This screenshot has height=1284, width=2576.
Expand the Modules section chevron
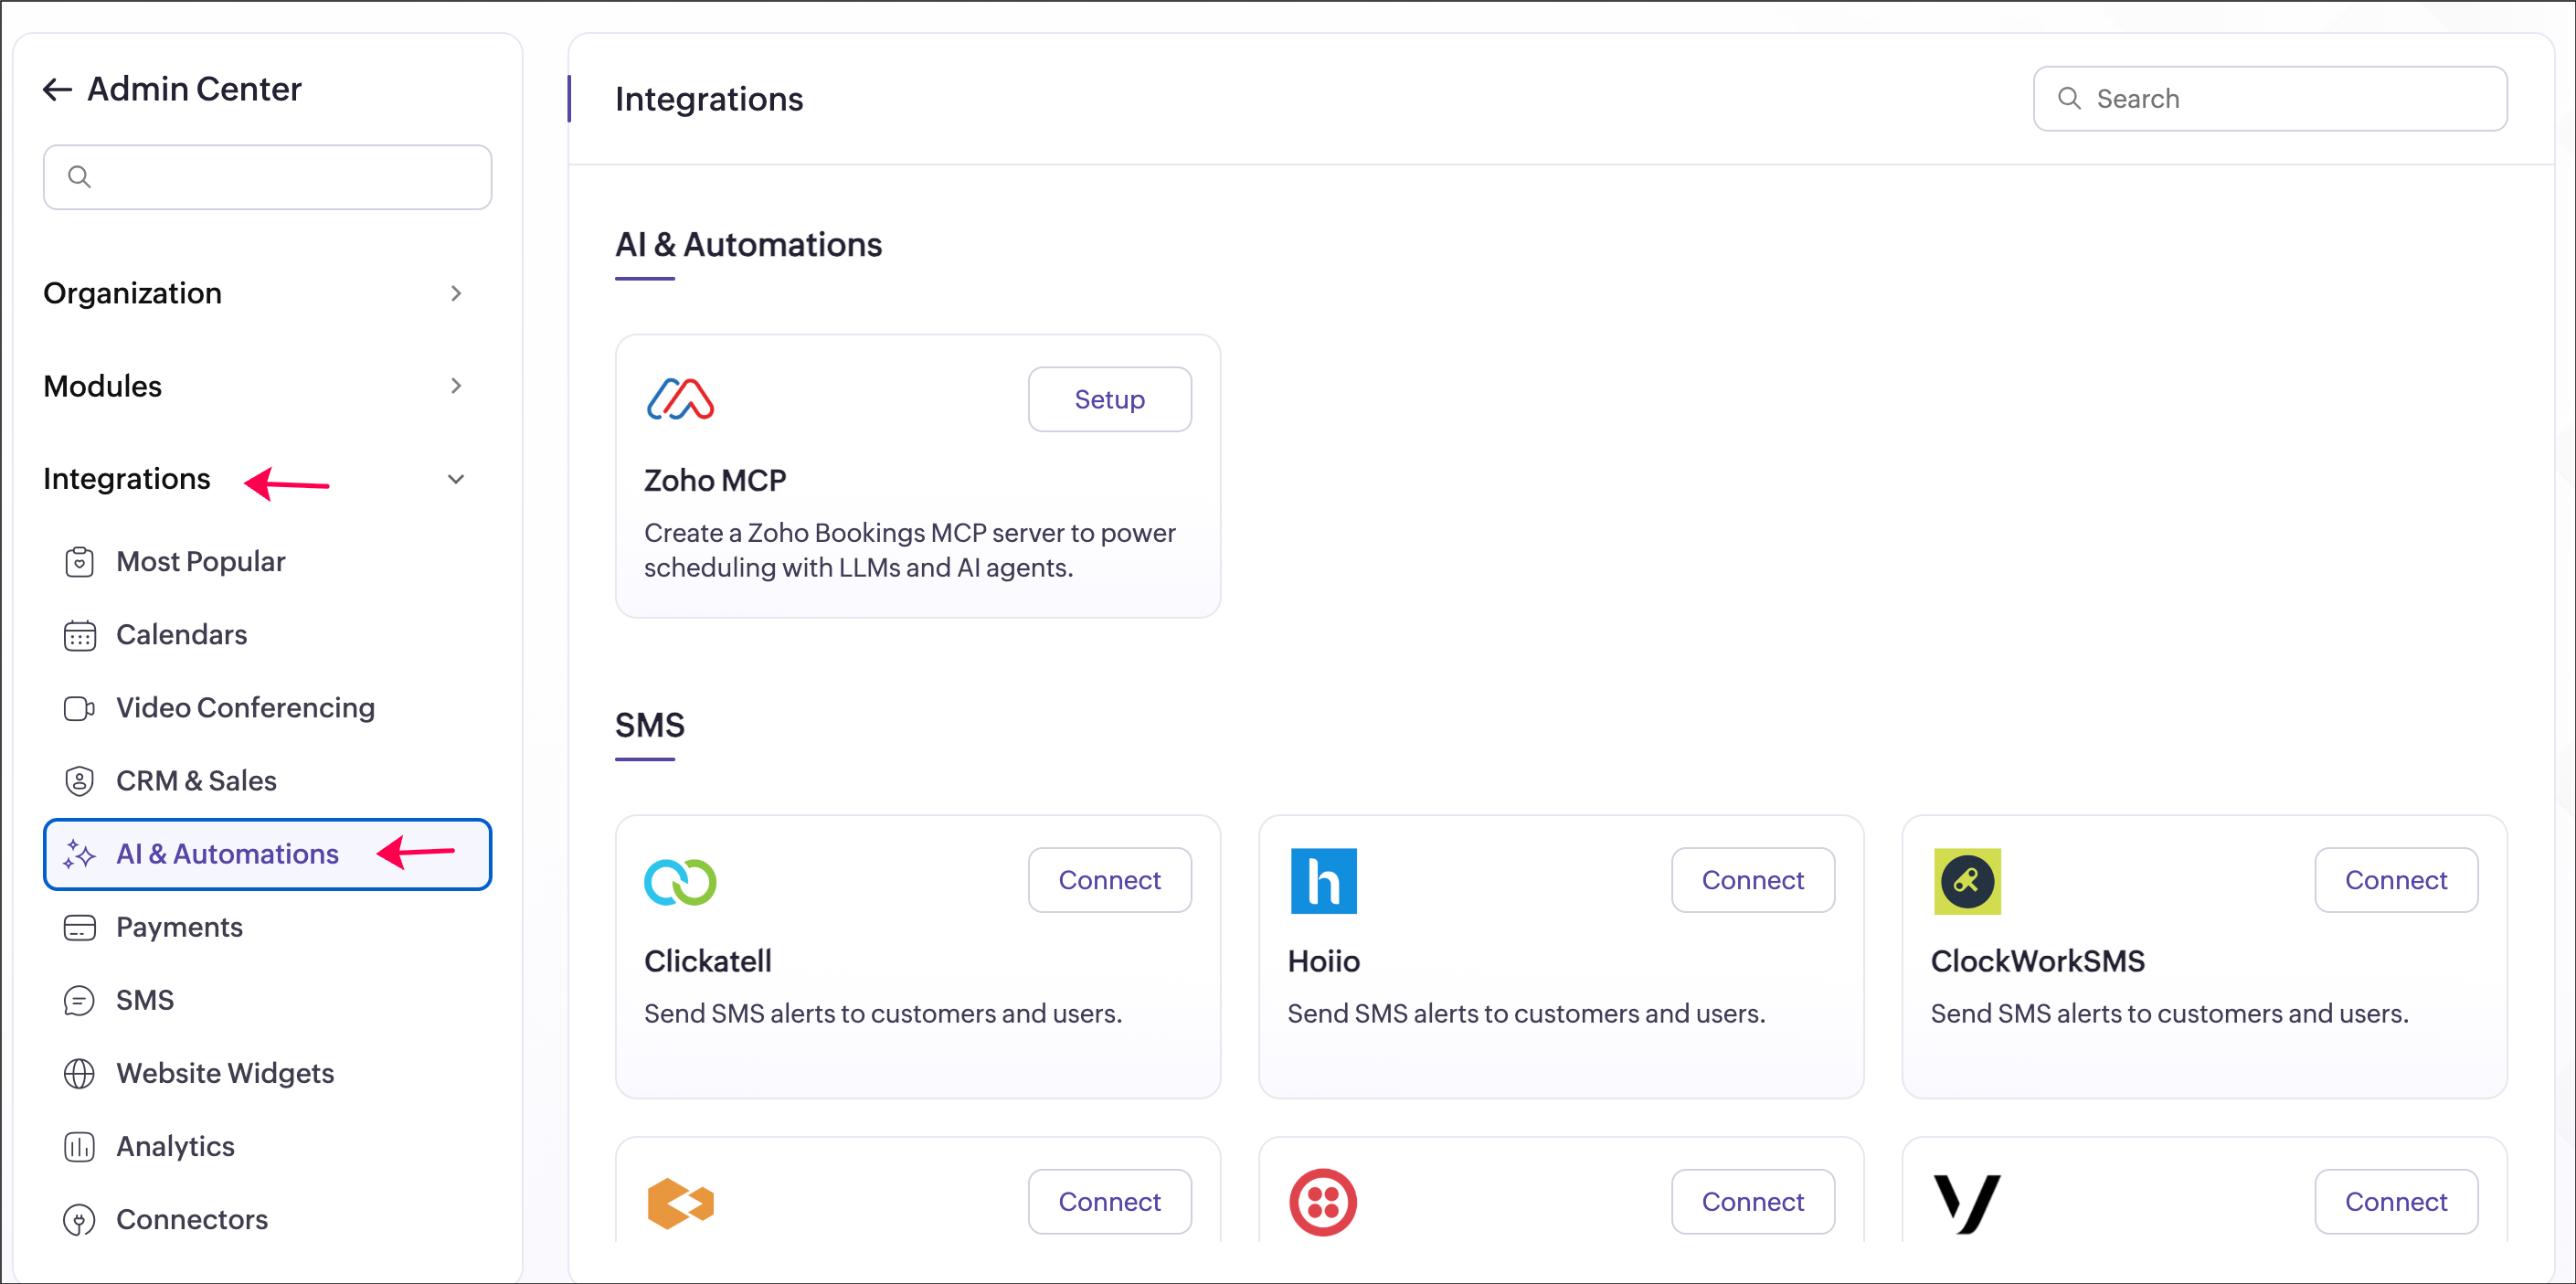click(456, 386)
